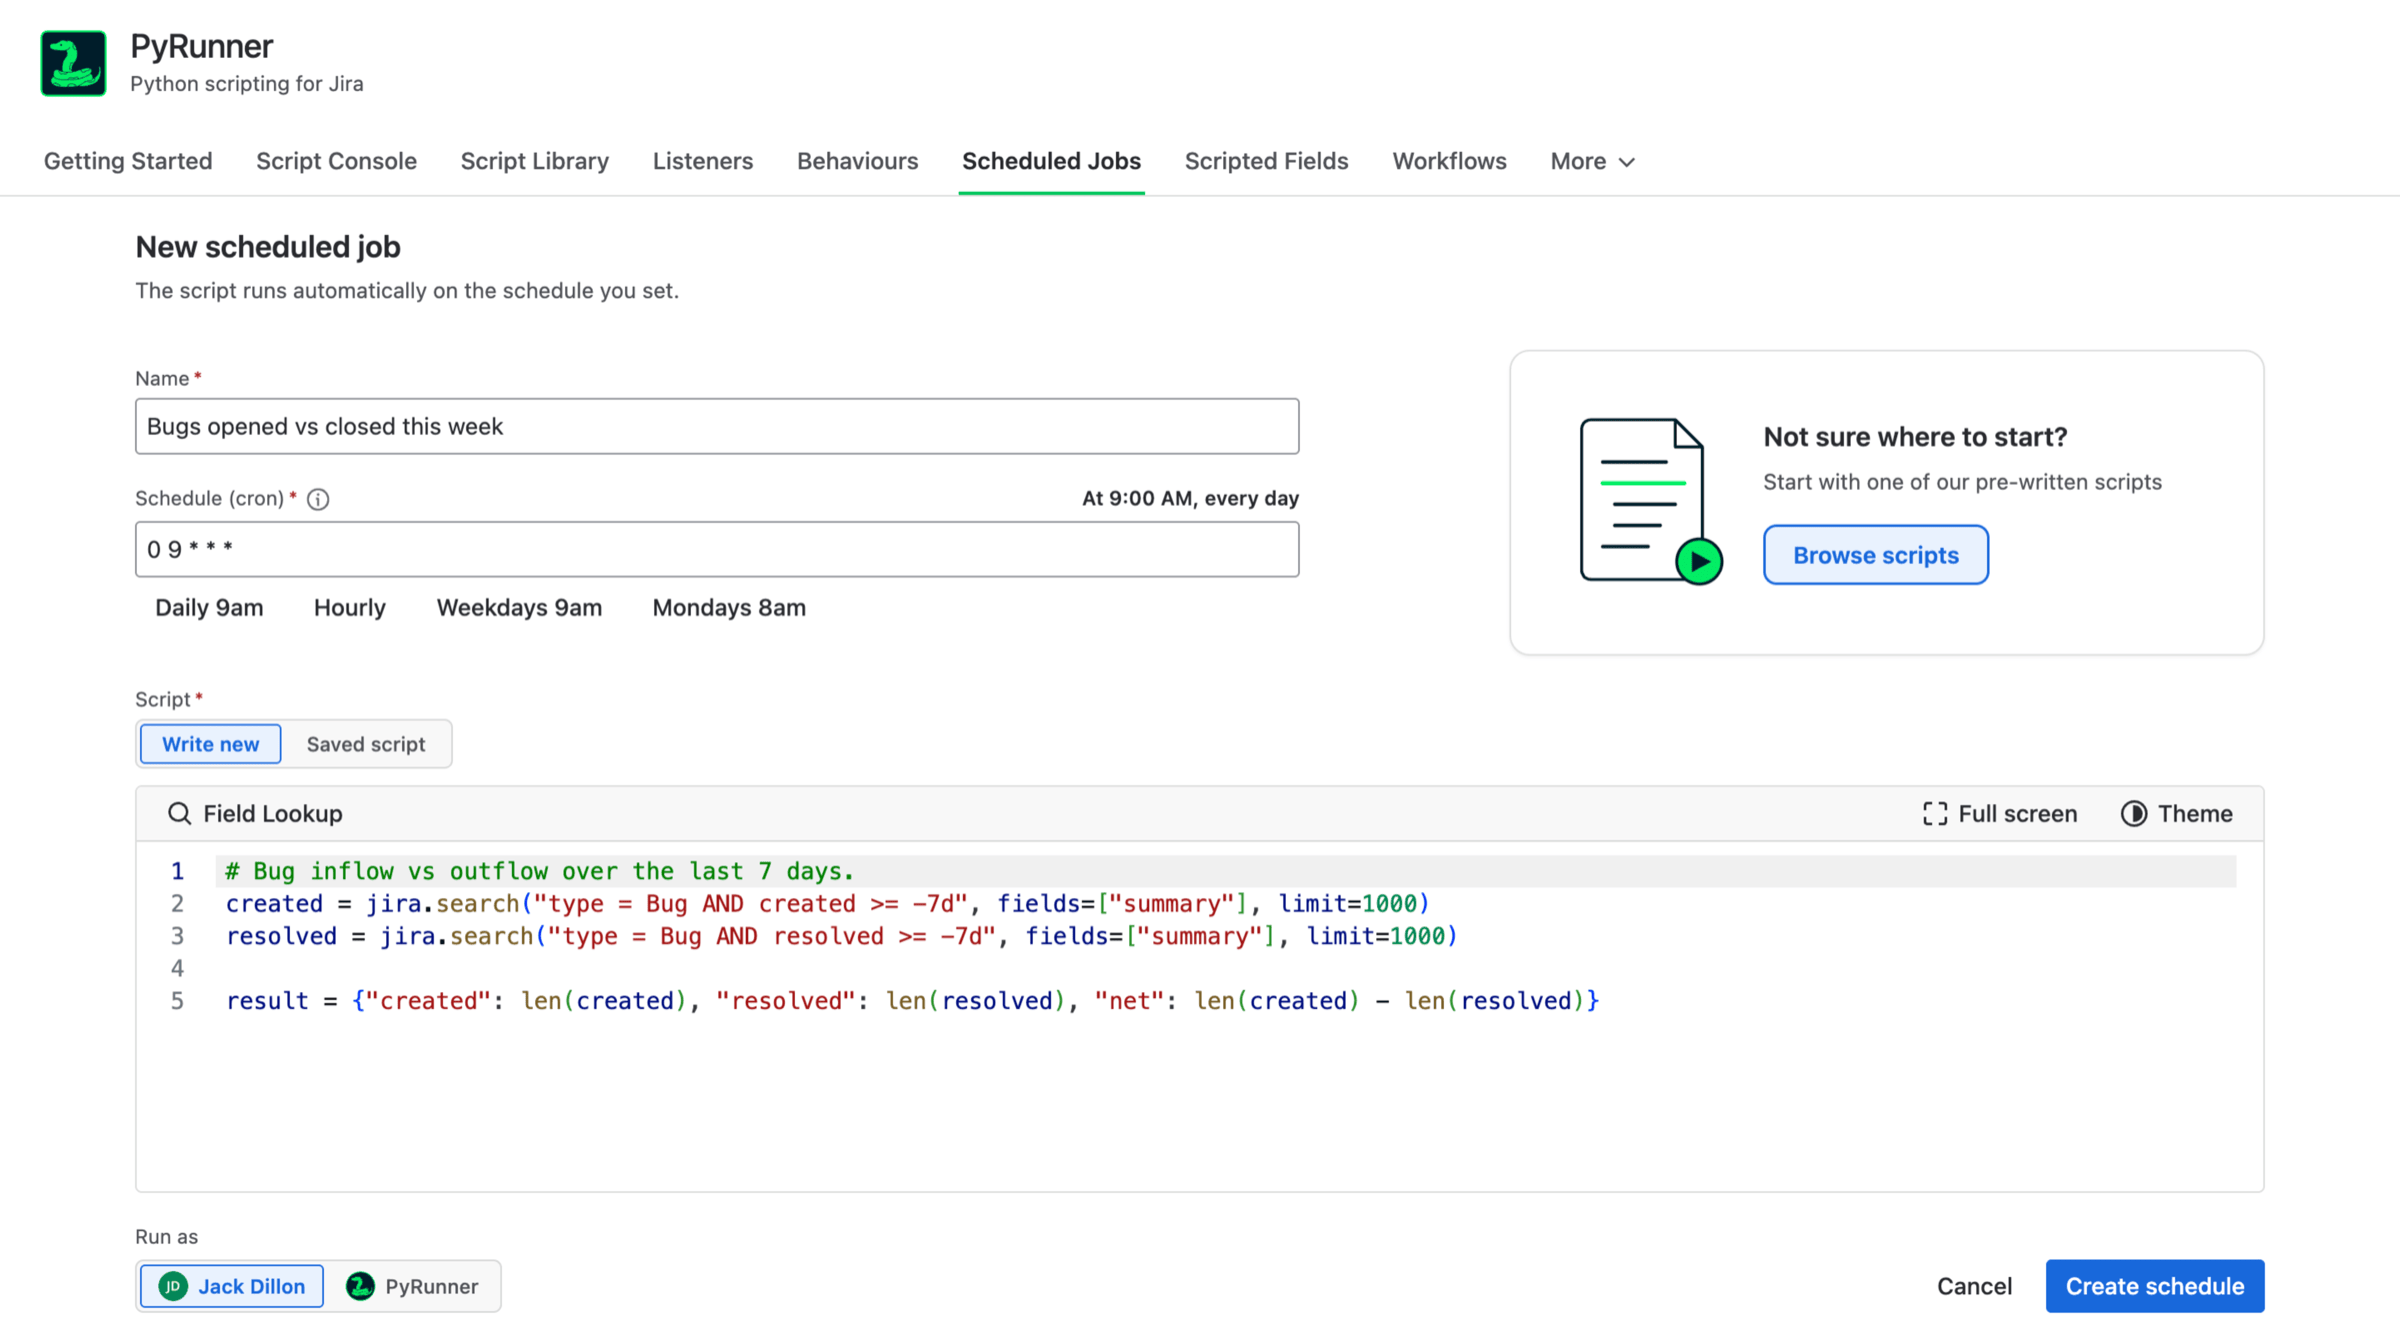2400x1338 pixels.
Task: Apply the Mondays 8am preset
Action: 729,607
